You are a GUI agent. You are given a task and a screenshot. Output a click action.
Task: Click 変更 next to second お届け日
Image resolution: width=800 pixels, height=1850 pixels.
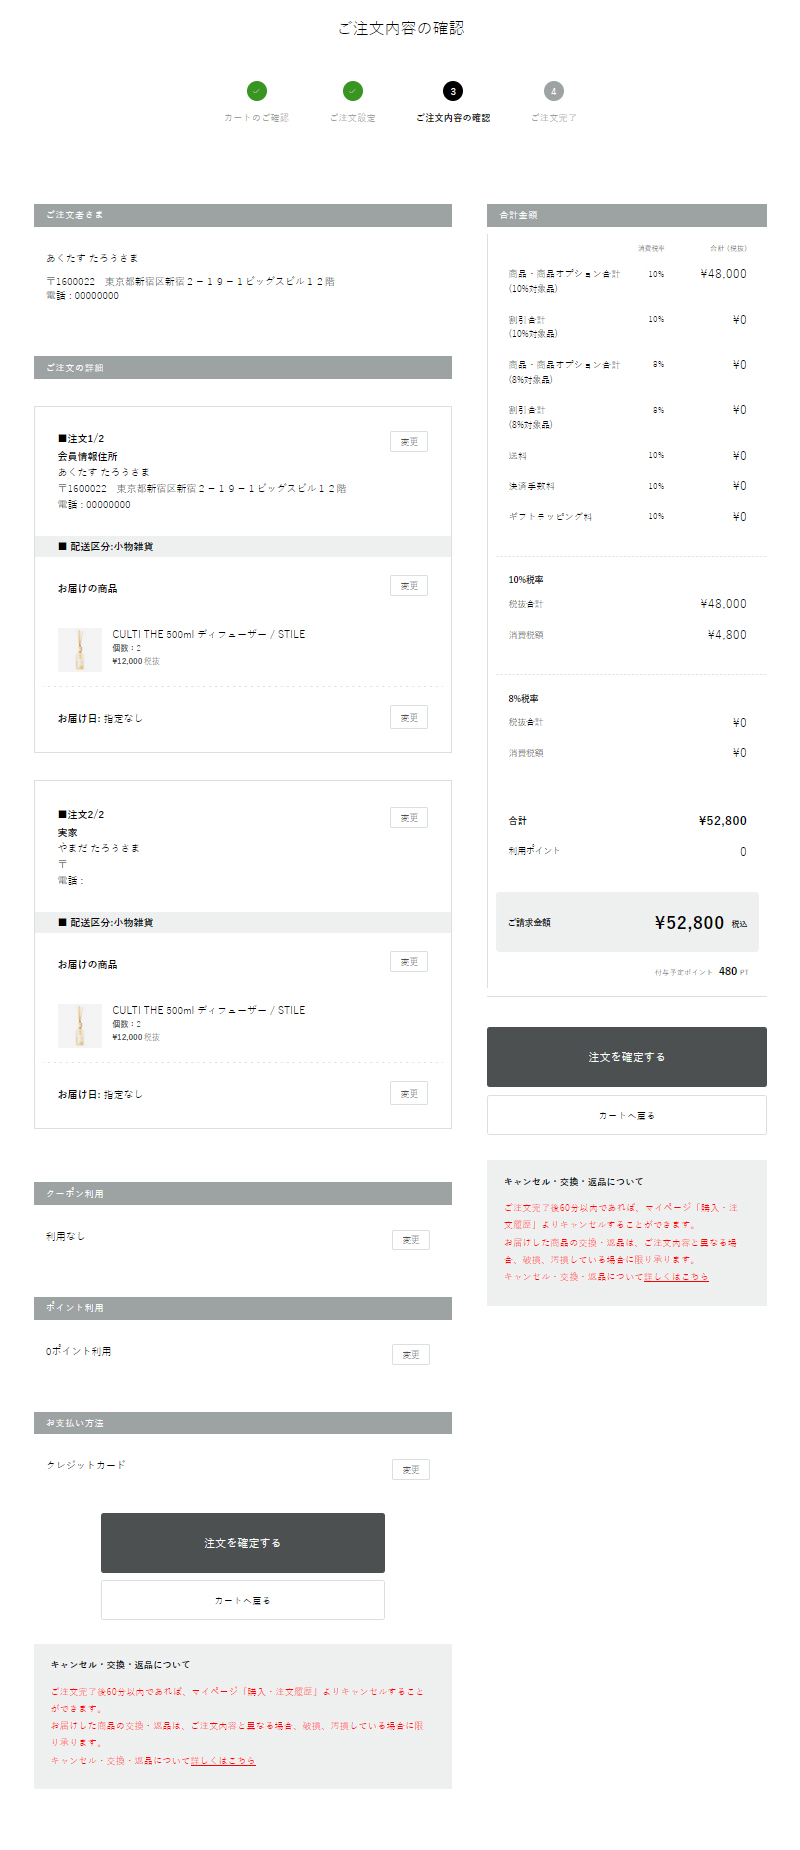tap(409, 1094)
